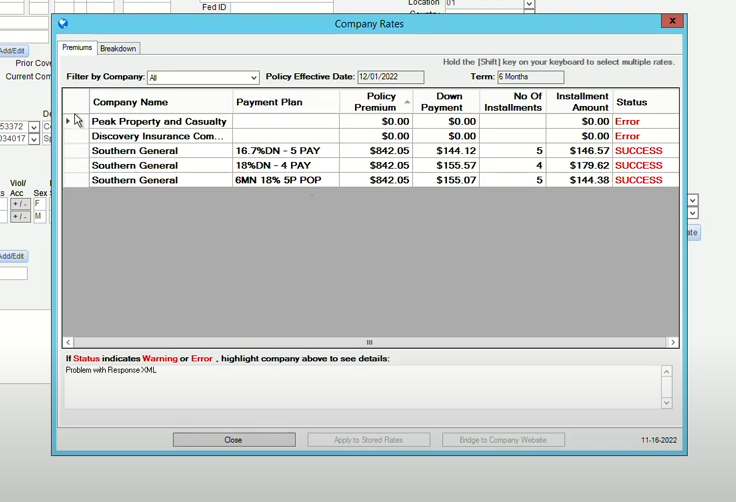
Task: Click the Sex field showing M
Action: (39, 216)
